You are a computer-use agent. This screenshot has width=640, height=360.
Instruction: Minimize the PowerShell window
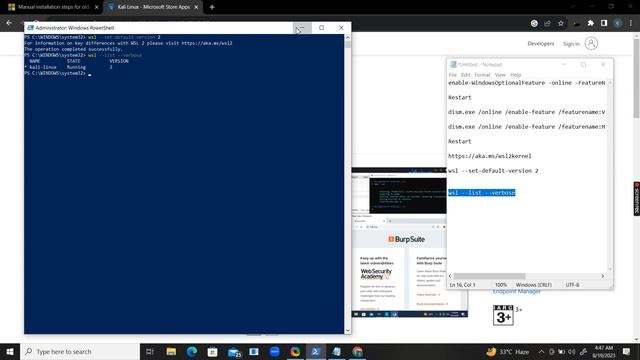pyautogui.click(x=302, y=28)
